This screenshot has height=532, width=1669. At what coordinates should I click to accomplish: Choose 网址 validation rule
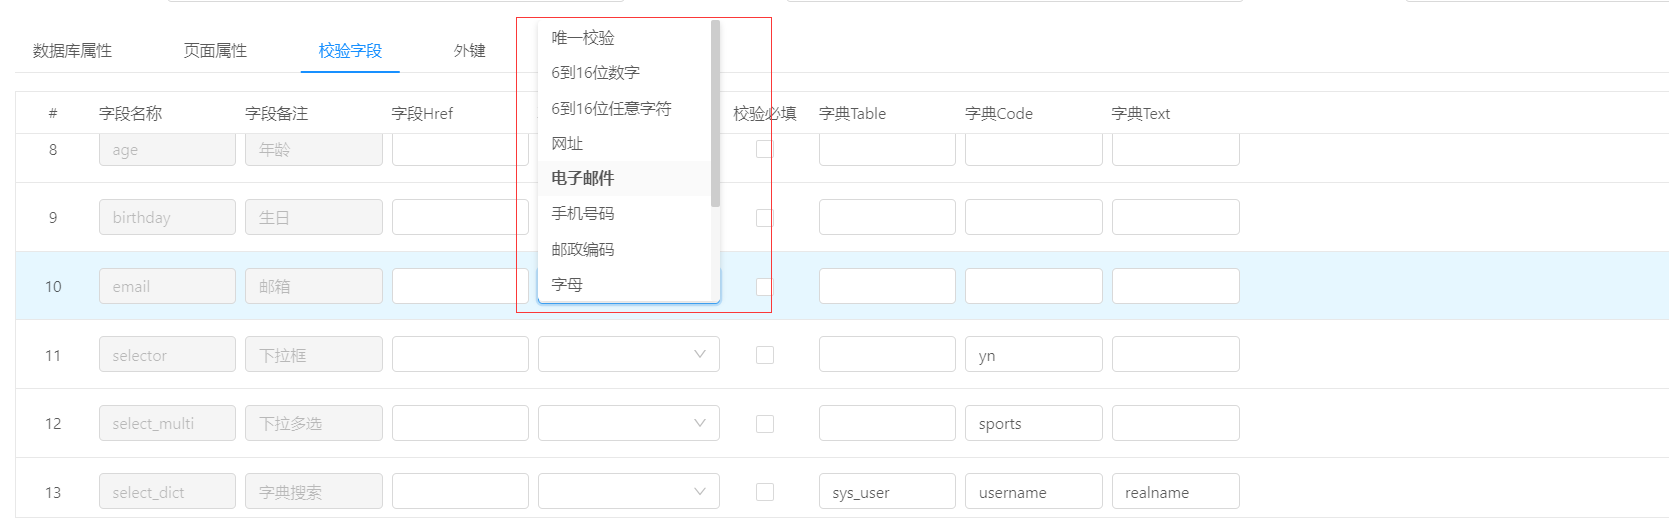[x=625, y=143]
